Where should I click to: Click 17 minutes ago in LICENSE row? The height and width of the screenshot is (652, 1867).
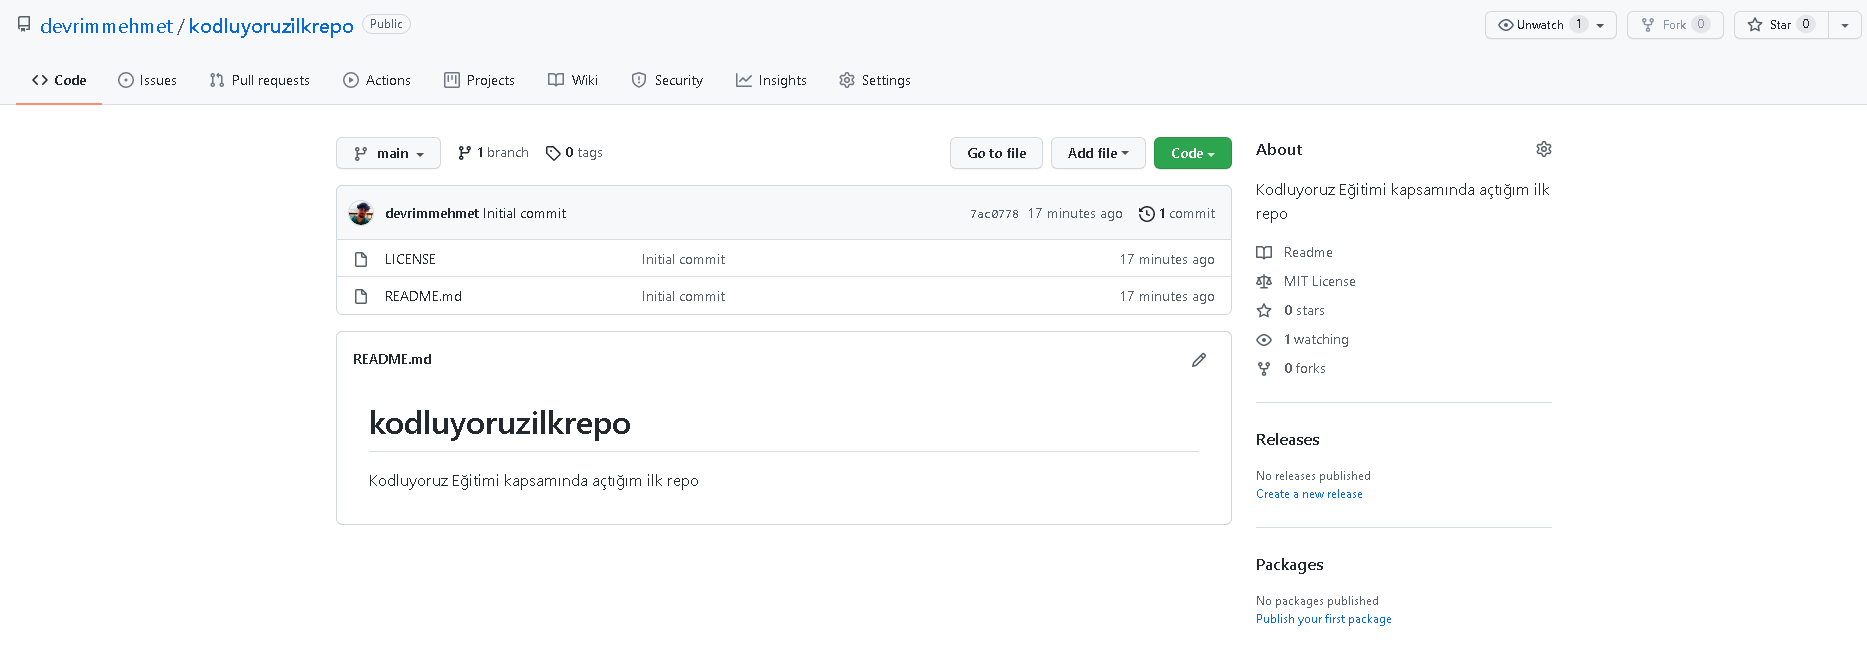click(1167, 259)
